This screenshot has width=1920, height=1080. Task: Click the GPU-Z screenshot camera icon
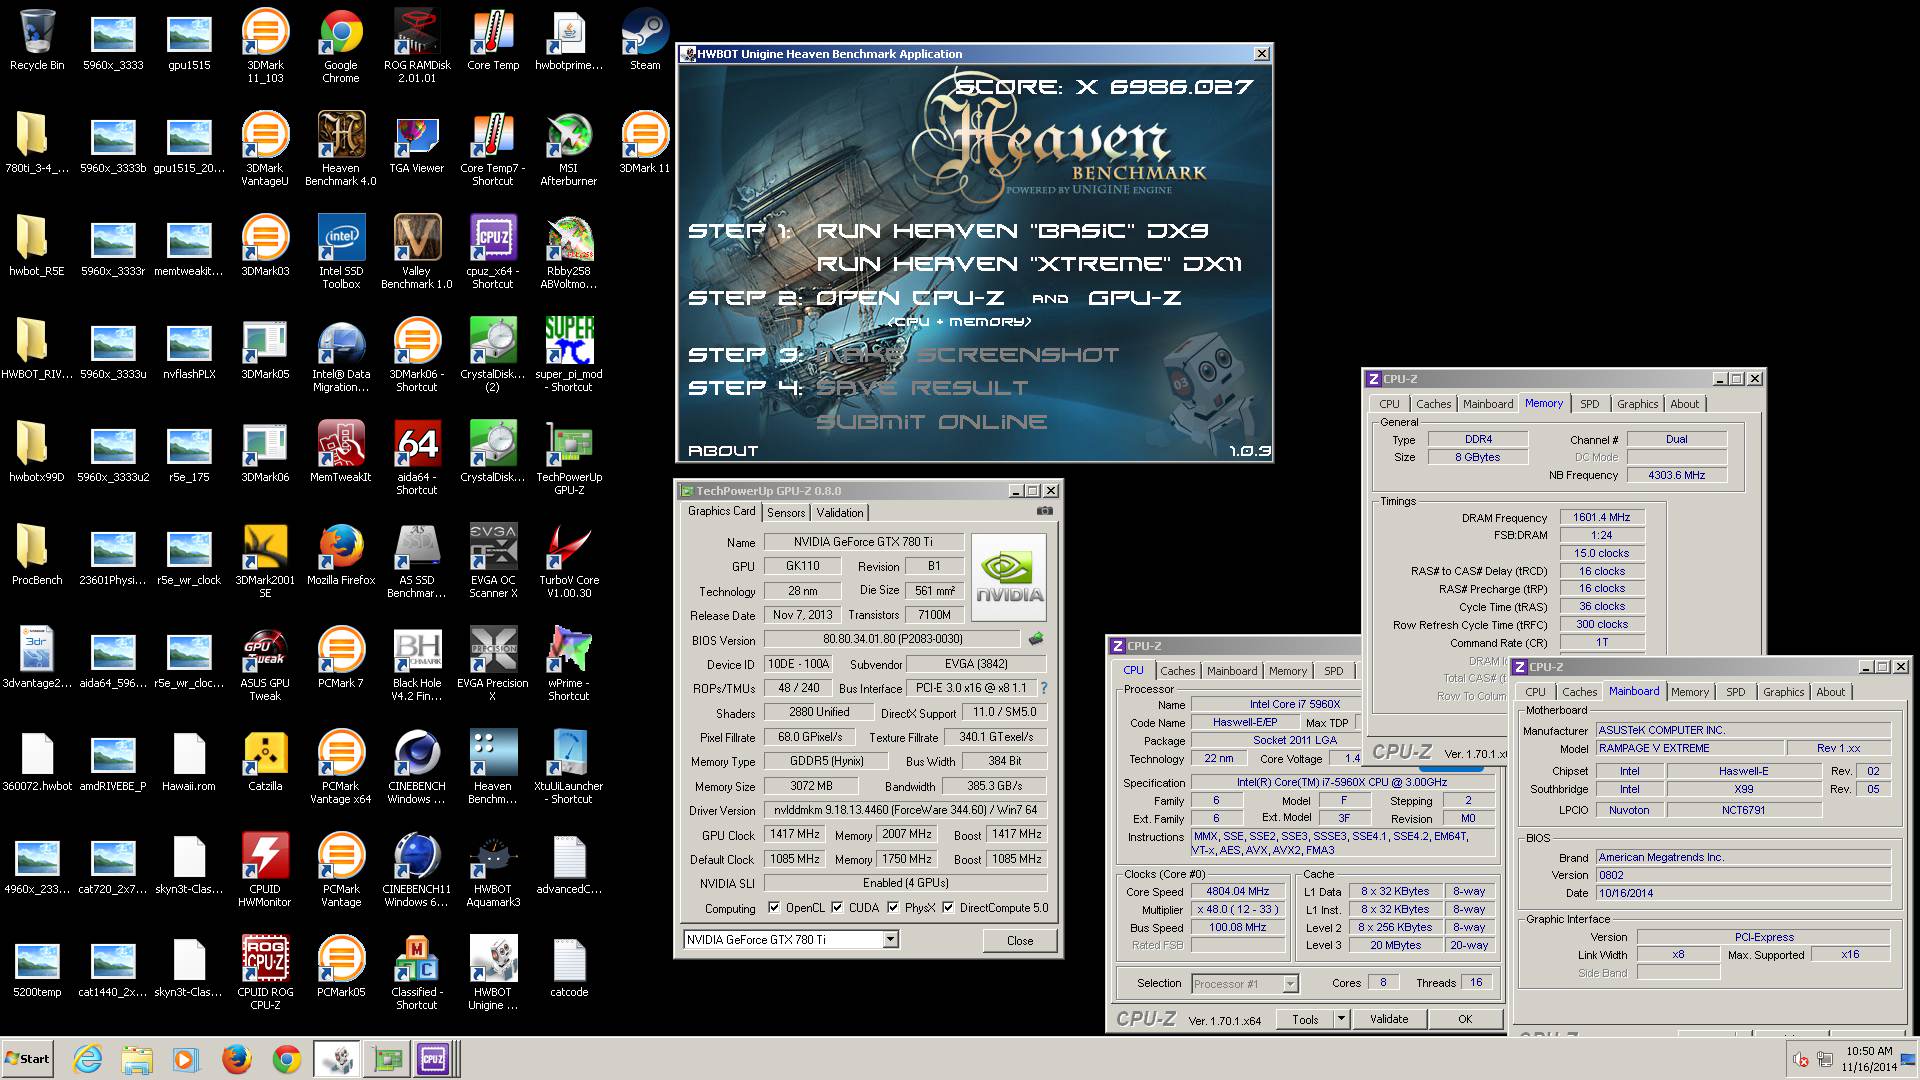point(1045,511)
